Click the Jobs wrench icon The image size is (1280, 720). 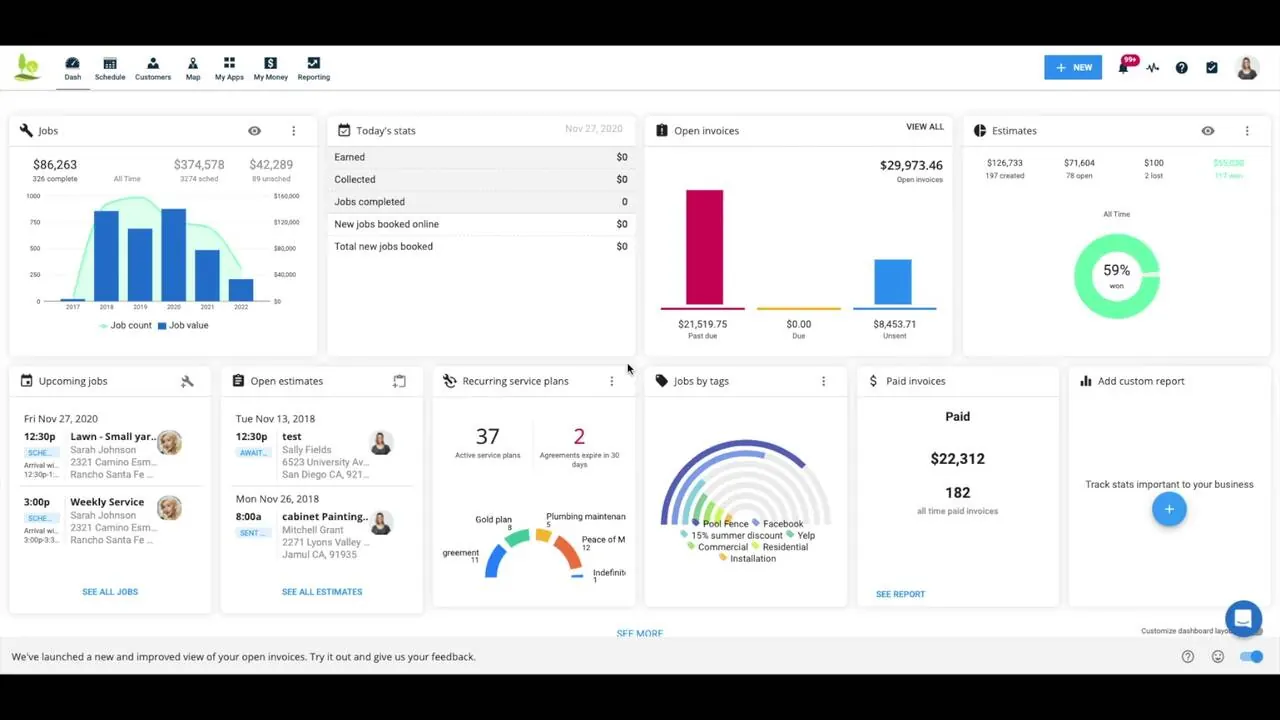point(26,131)
